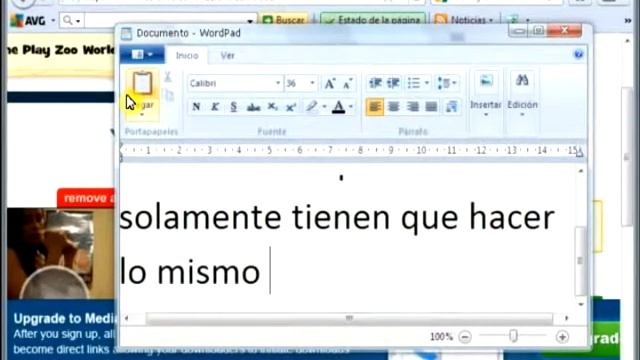This screenshot has height=360, width=640.
Task: Click Noticias button in the browser toolbar
Action: [464, 20]
